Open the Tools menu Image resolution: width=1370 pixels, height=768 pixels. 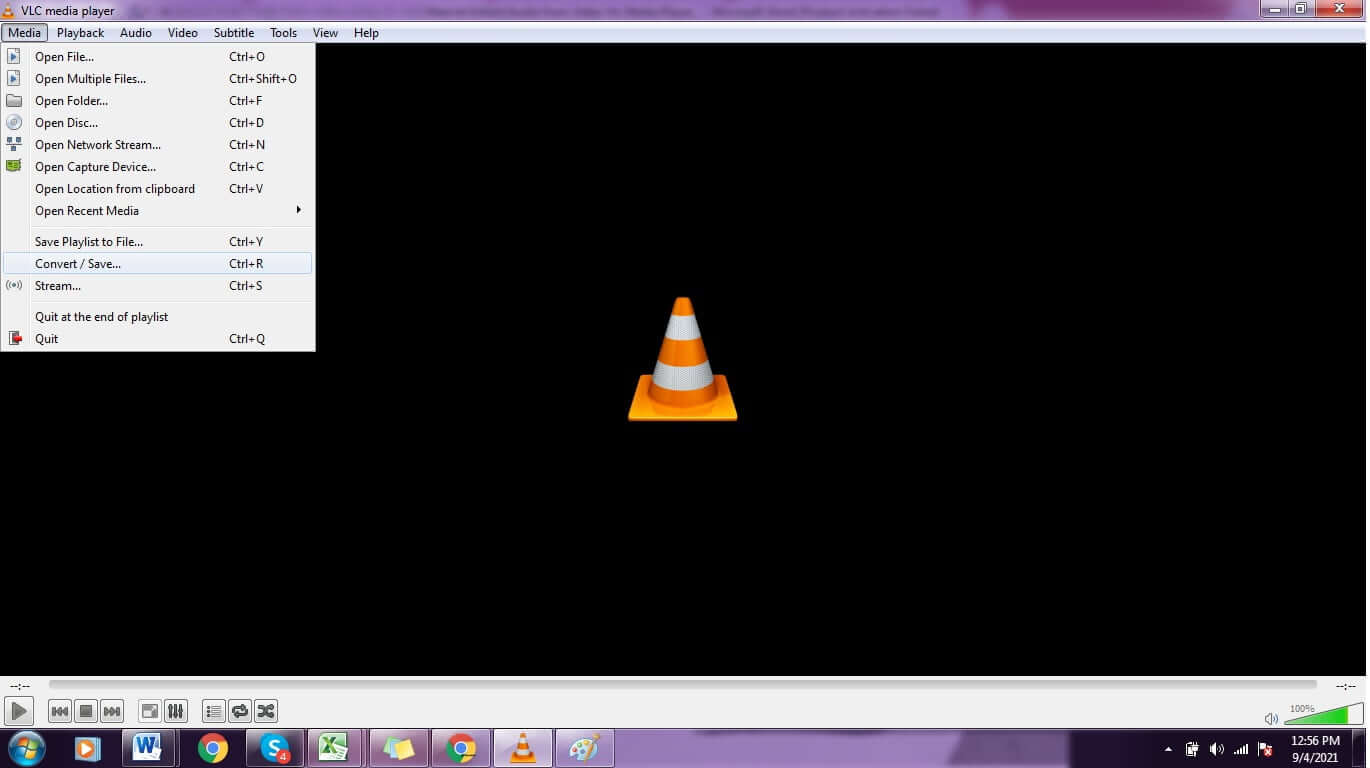point(284,32)
